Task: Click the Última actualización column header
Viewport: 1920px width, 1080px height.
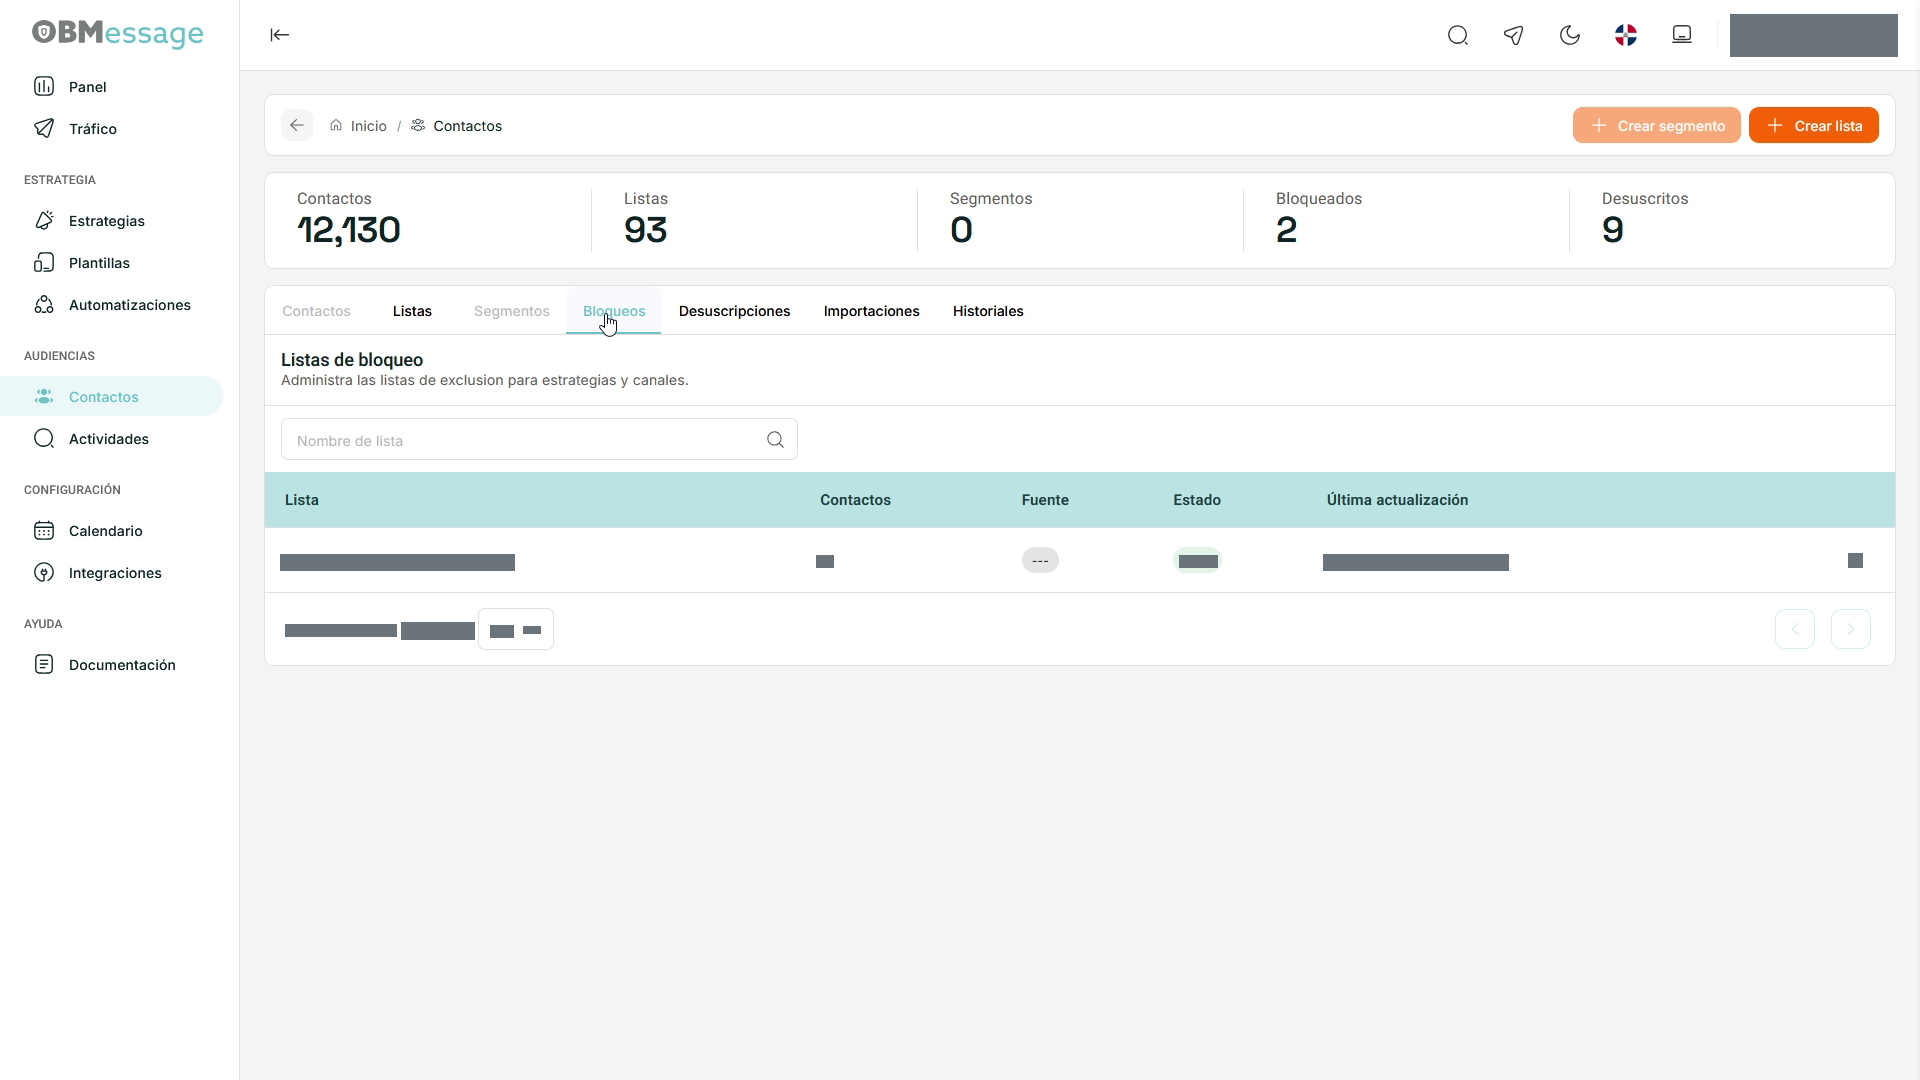Action: (1398, 500)
